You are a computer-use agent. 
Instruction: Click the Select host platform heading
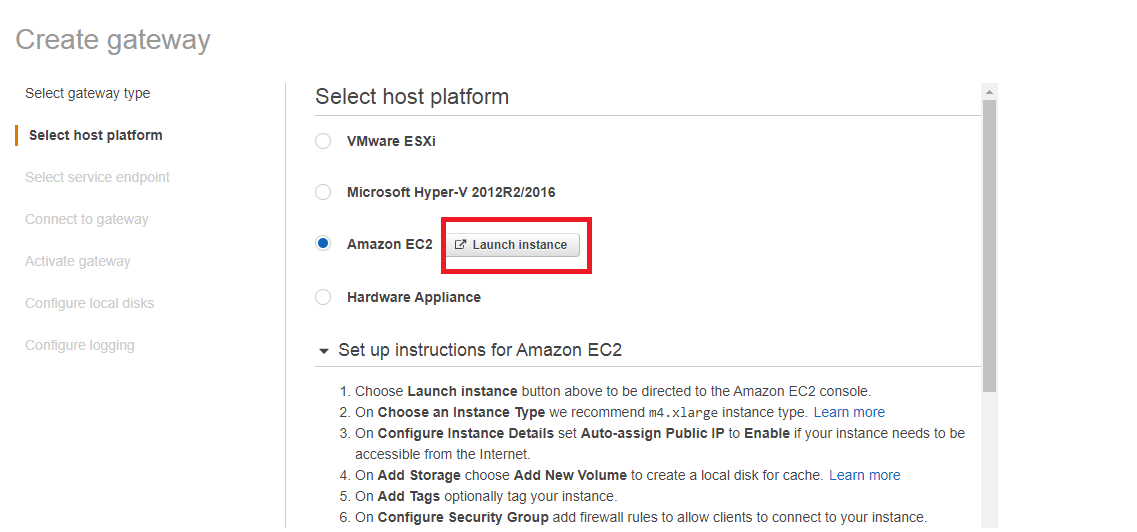point(412,97)
